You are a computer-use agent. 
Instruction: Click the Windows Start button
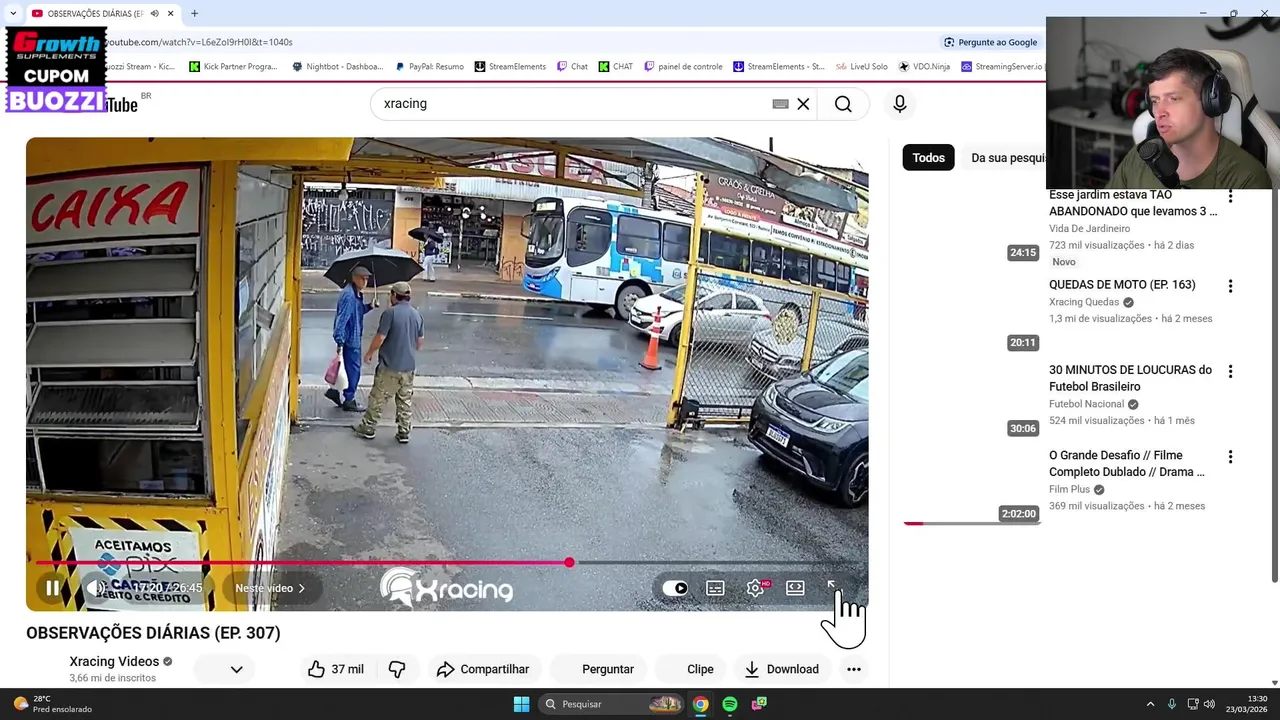(521, 704)
